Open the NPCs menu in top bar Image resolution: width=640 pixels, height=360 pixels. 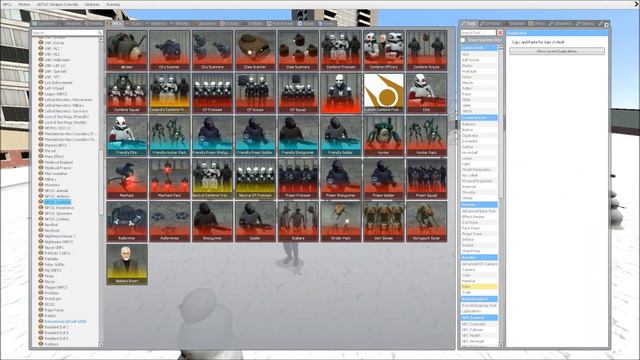[x=7, y=4]
